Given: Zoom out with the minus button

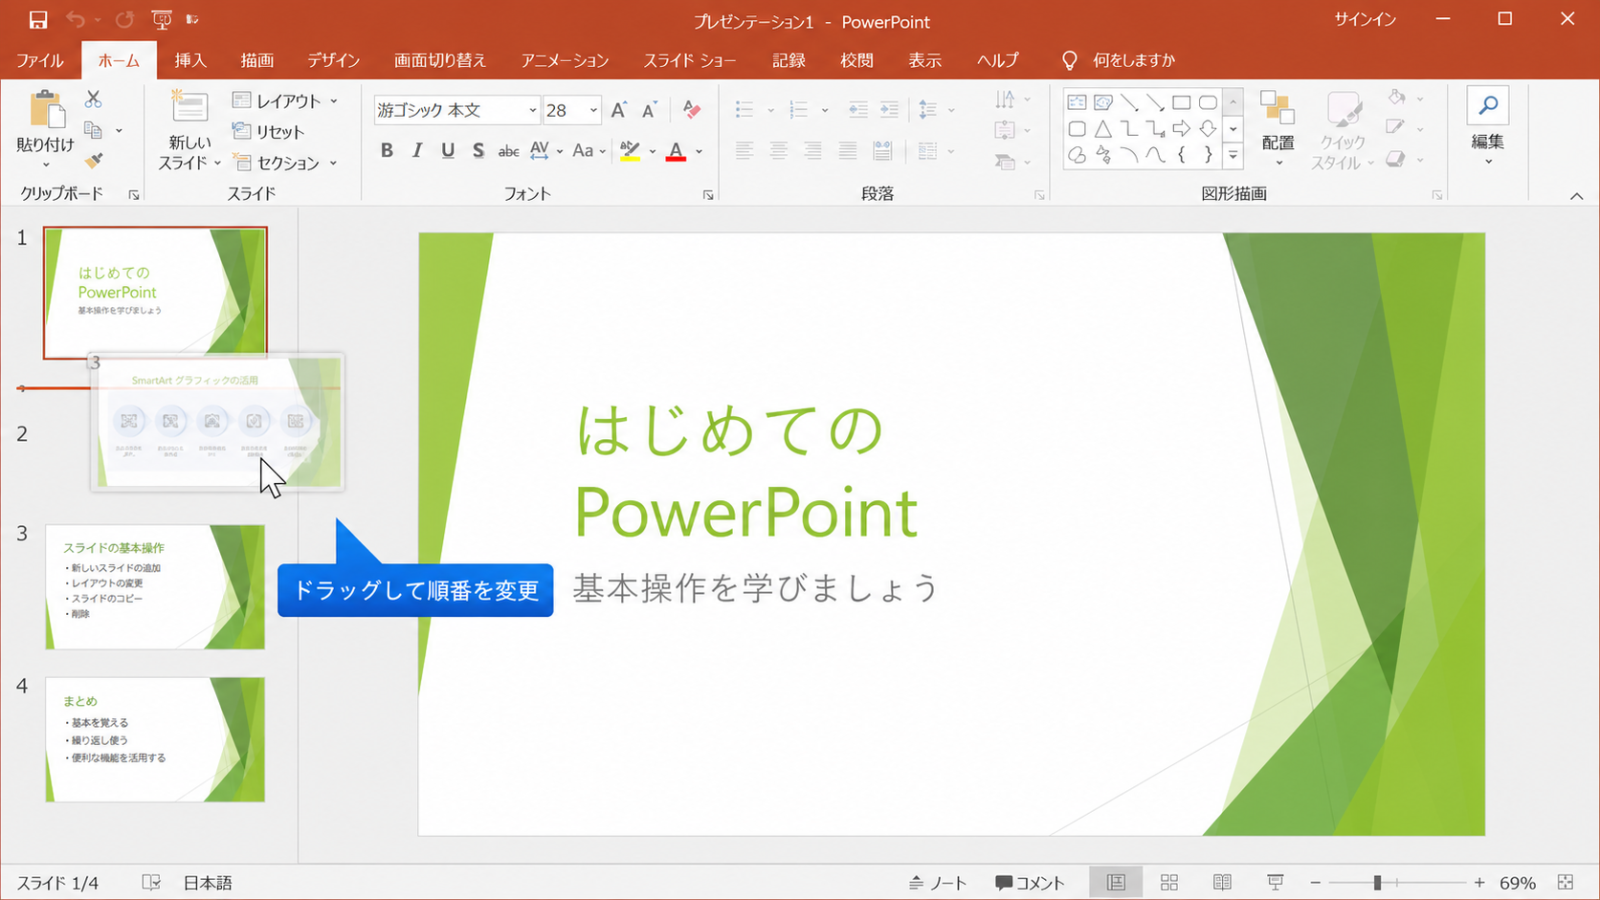Looking at the screenshot, I should click(1316, 883).
